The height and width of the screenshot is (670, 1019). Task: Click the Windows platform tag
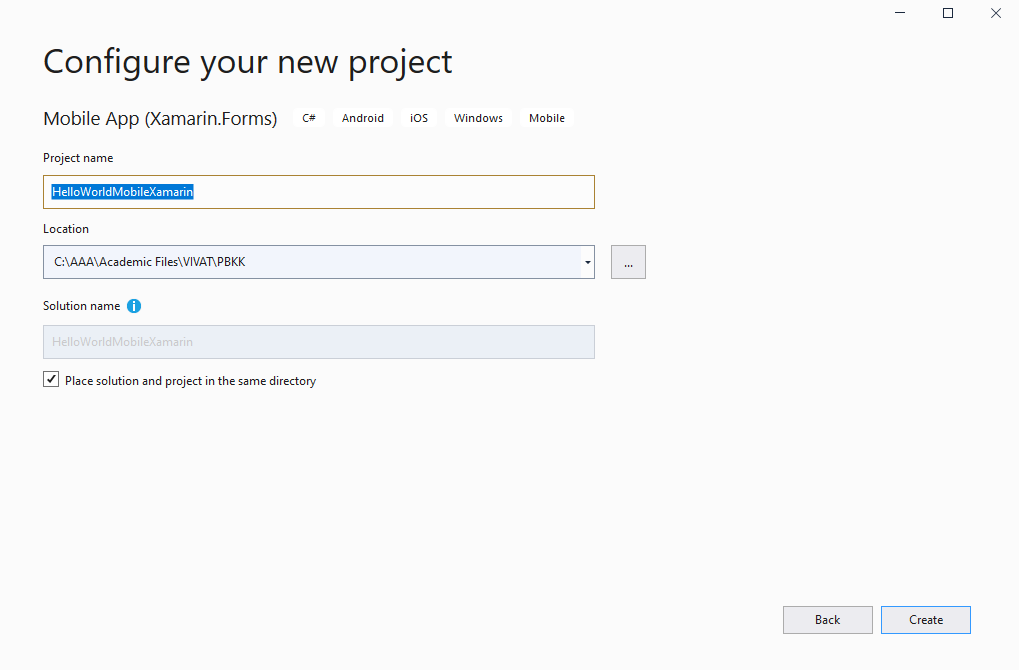coord(478,118)
